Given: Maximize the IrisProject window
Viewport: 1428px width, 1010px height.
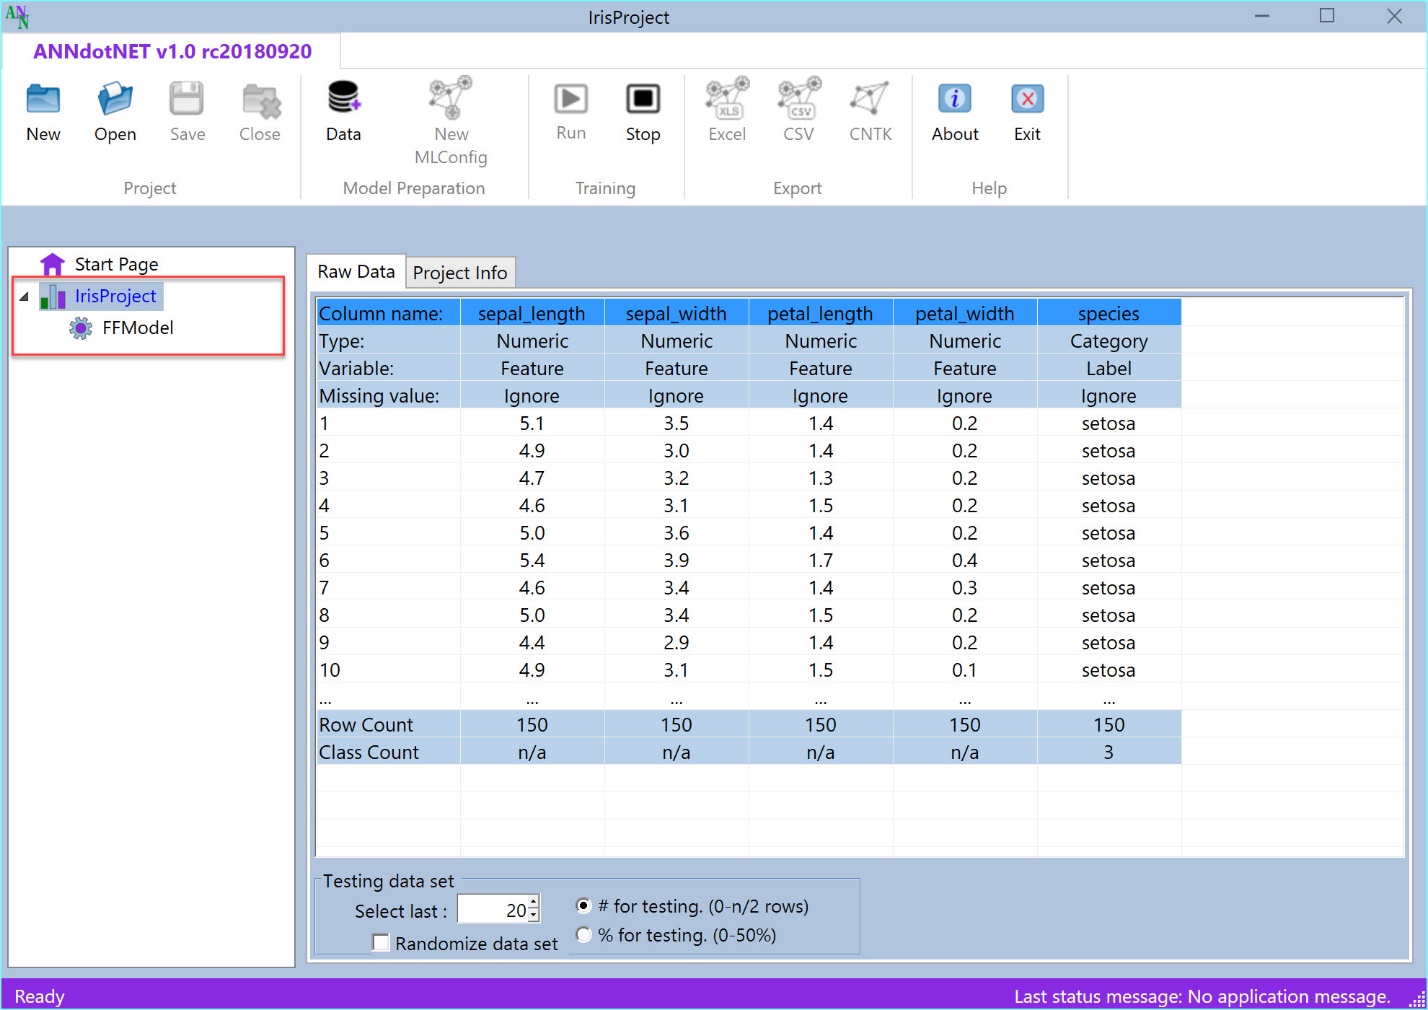Looking at the screenshot, I should click(1327, 16).
